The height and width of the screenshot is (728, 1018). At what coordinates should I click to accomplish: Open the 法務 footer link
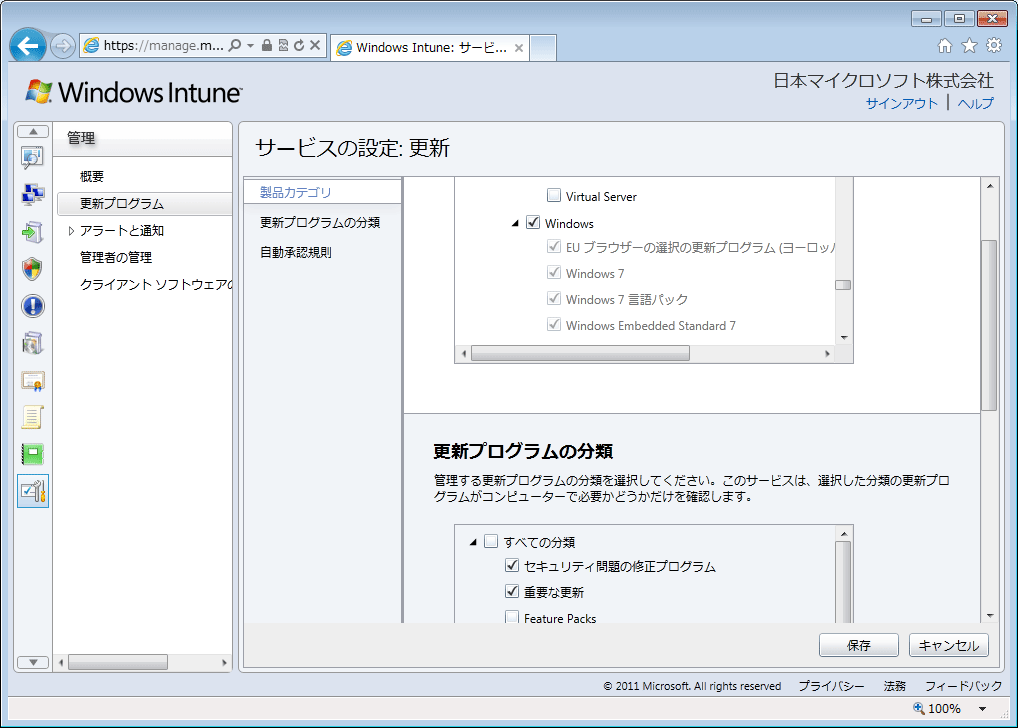(895, 686)
